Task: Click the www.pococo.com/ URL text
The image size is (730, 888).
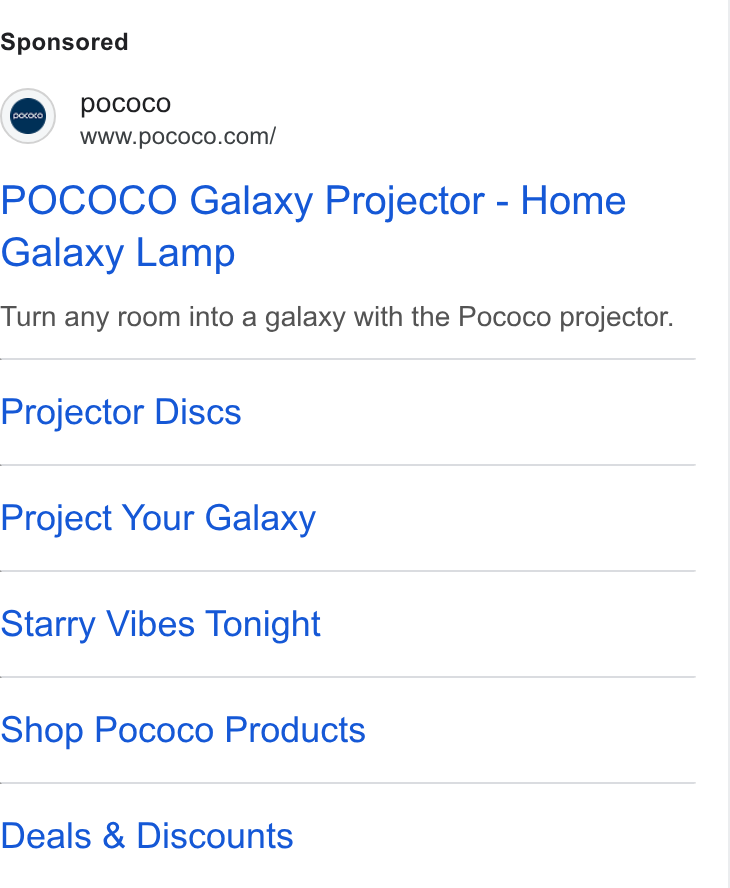Action: [178, 136]
